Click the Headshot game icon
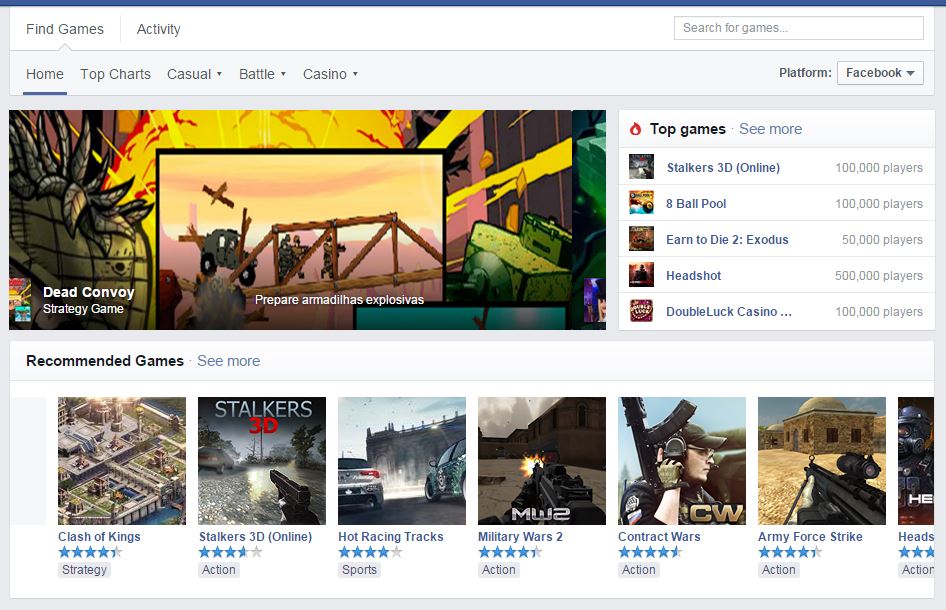 (x=641, y=276)
